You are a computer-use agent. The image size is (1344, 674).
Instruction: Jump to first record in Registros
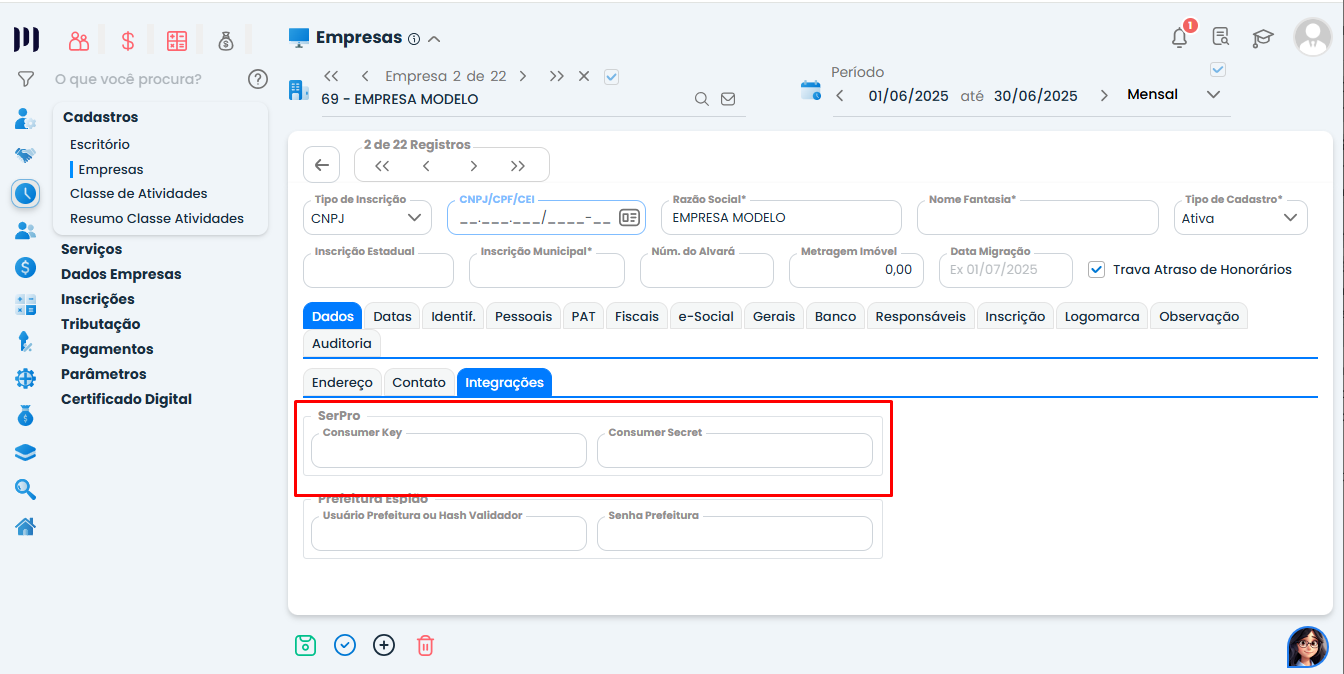(382, 166)
